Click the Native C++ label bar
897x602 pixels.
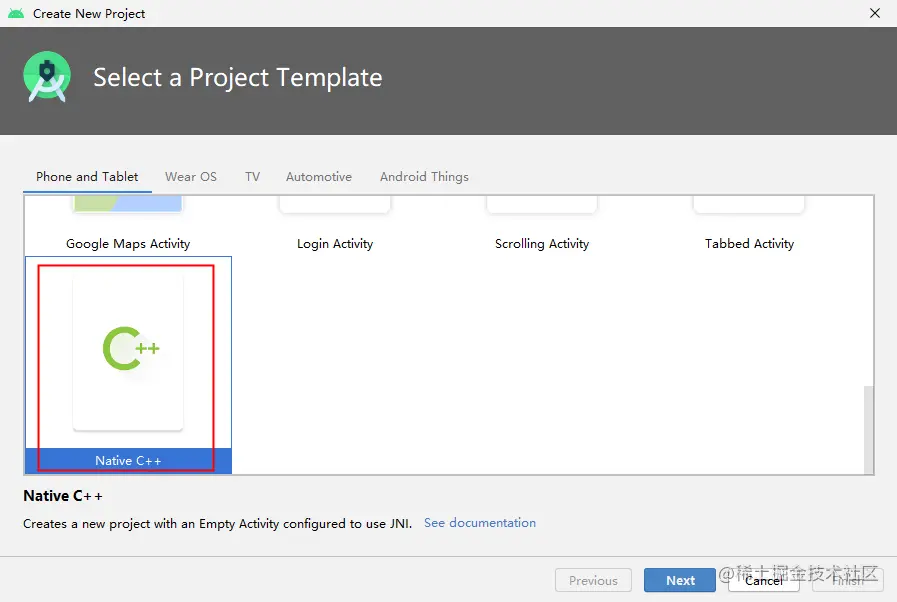[x=128, y=461]
